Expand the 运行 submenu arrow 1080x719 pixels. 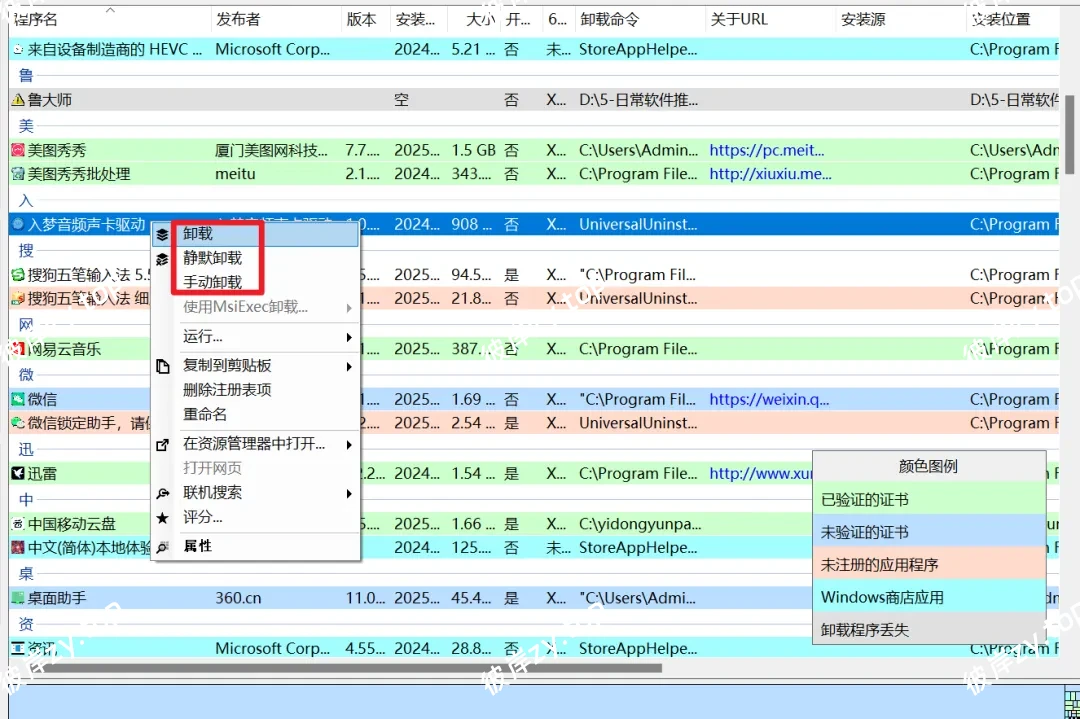(350, 338)
